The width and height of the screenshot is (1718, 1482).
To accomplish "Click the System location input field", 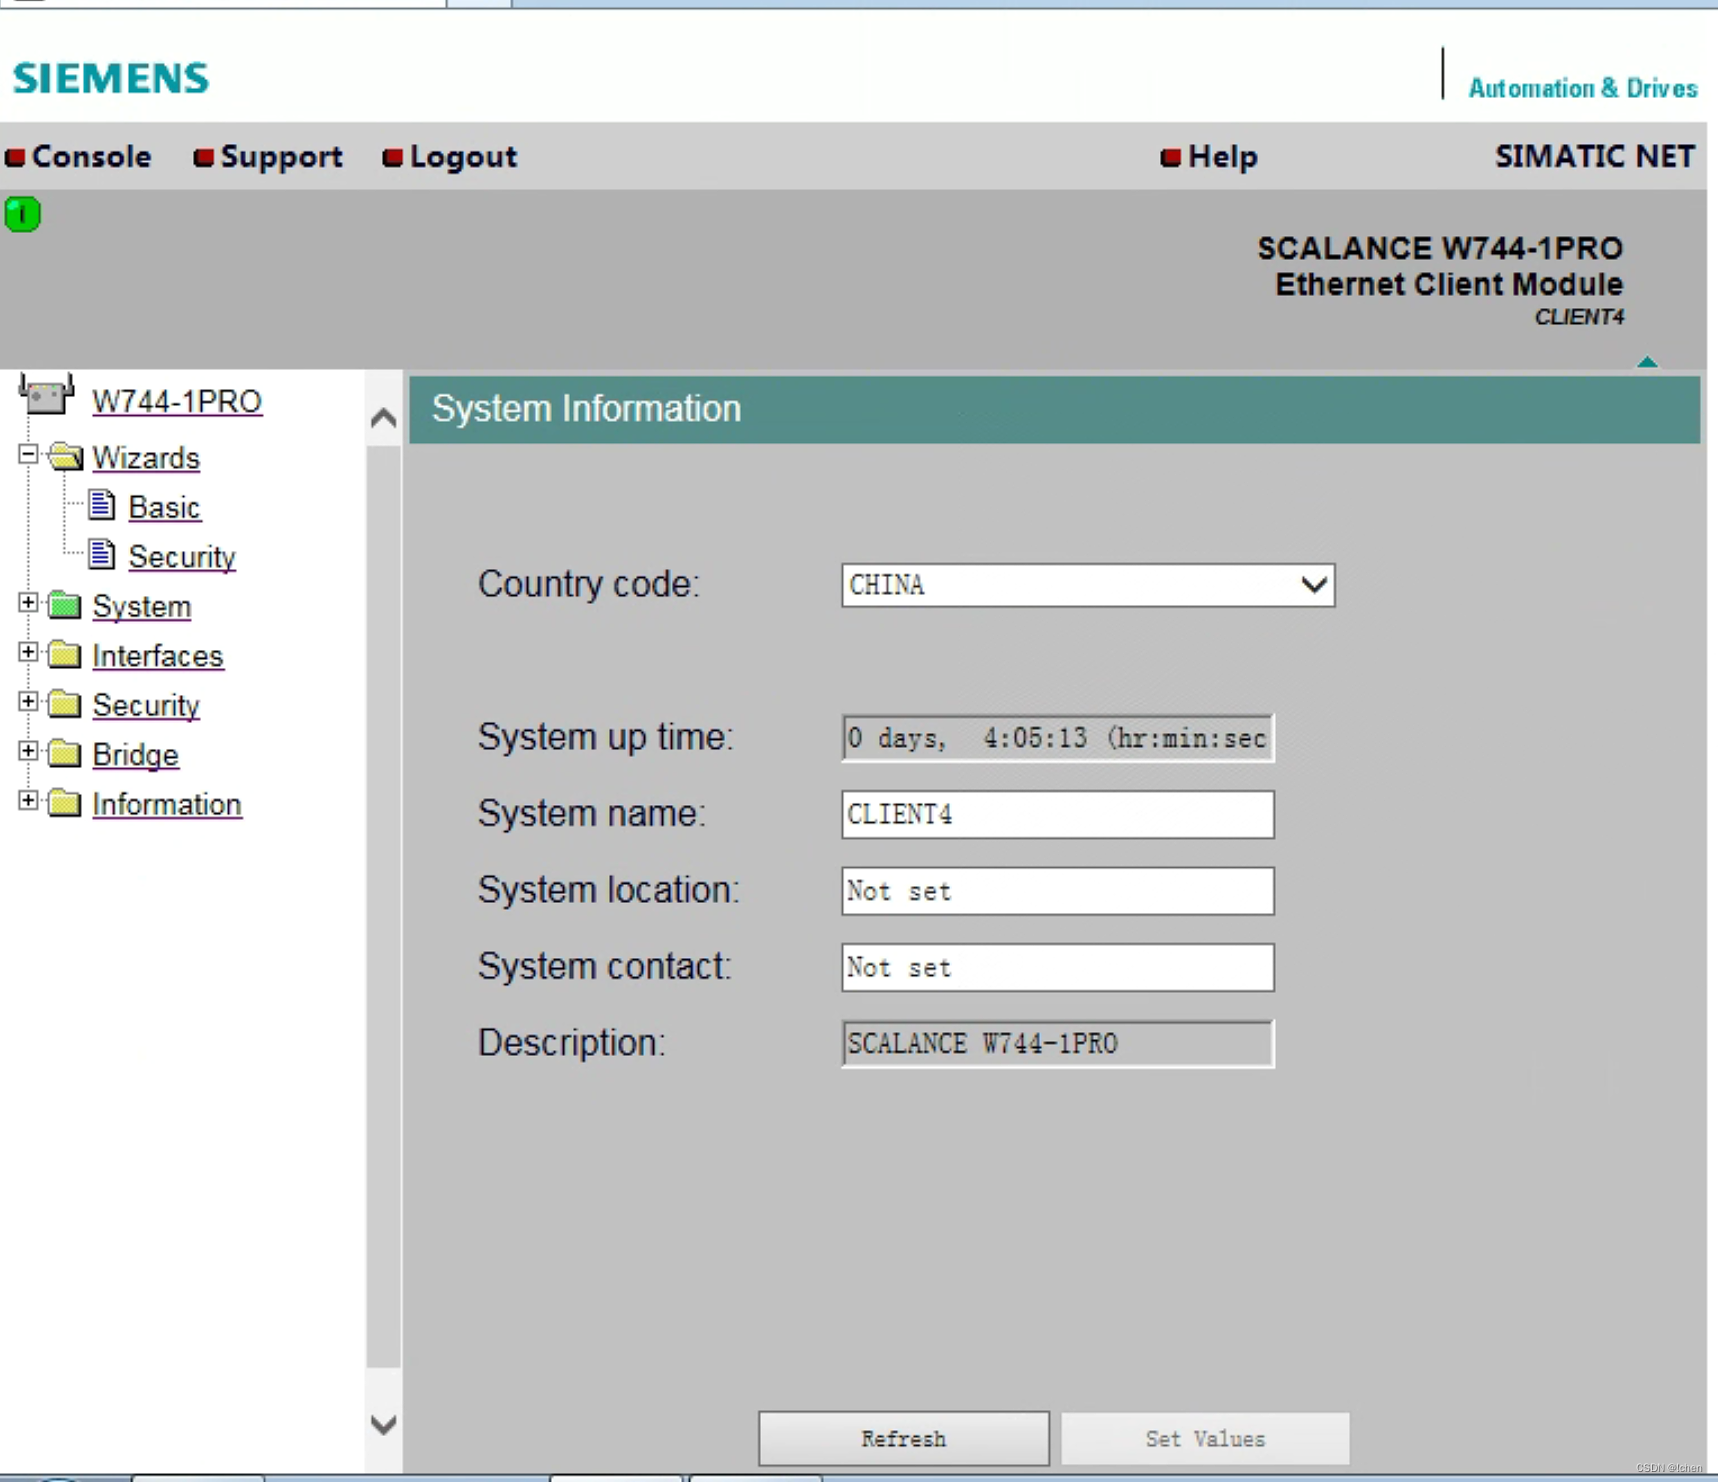I will [x=1058, y=891].
